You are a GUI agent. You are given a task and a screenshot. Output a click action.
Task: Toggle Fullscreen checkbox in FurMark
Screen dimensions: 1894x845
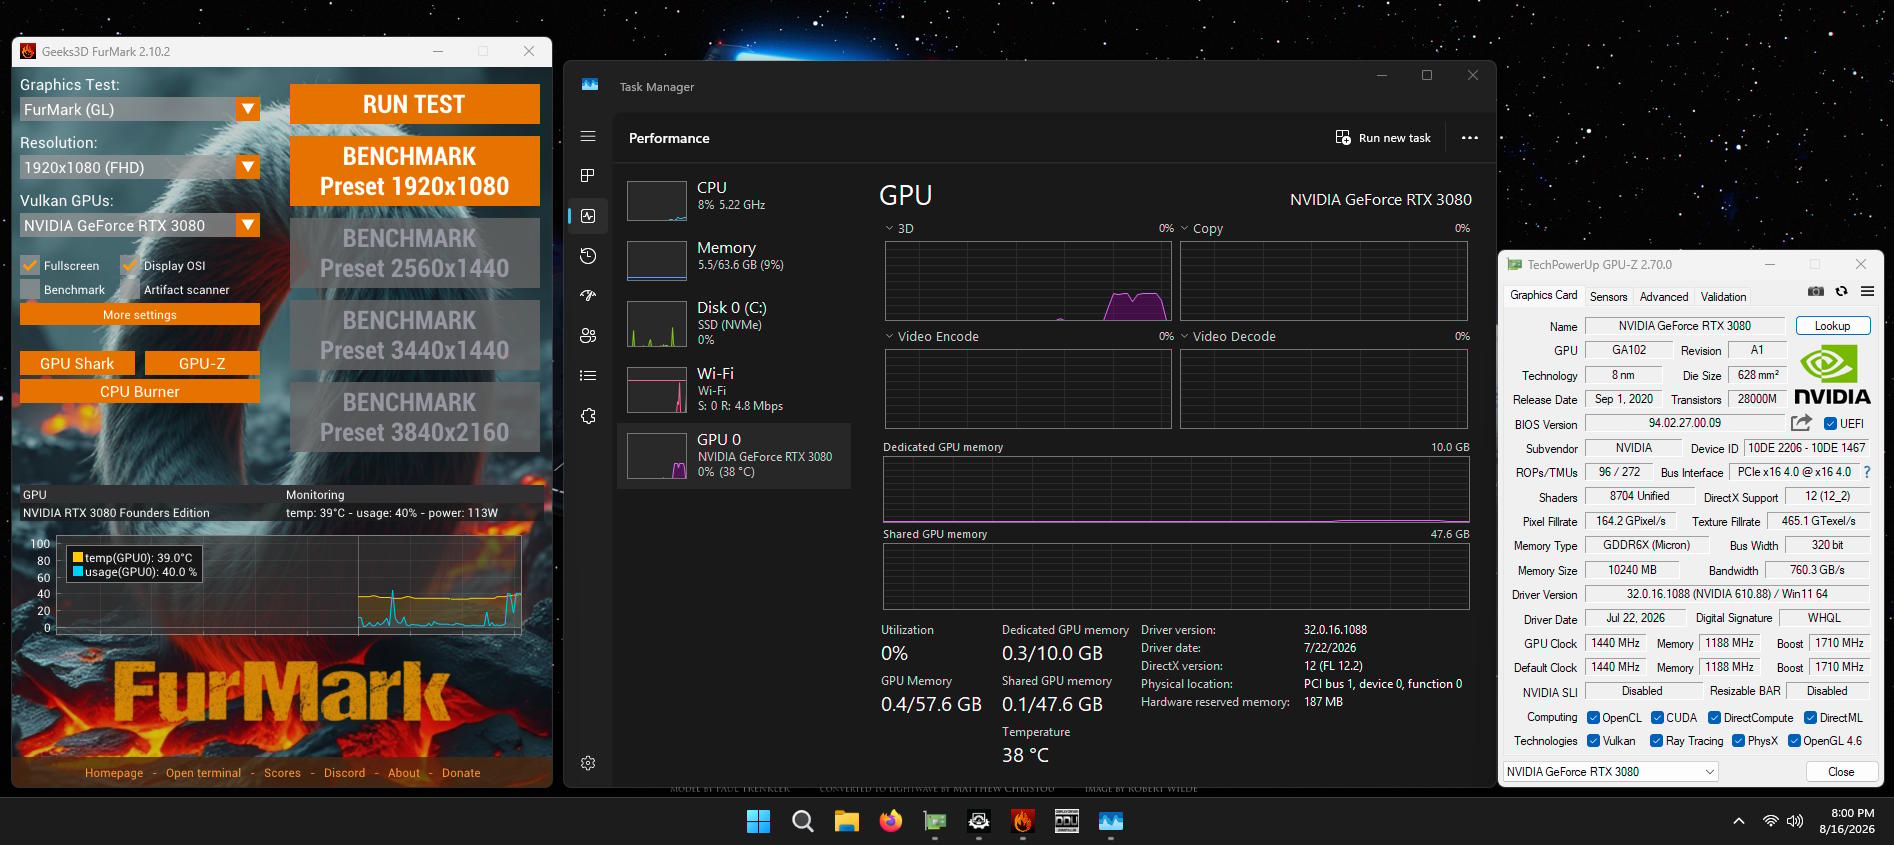pos(30,265)
